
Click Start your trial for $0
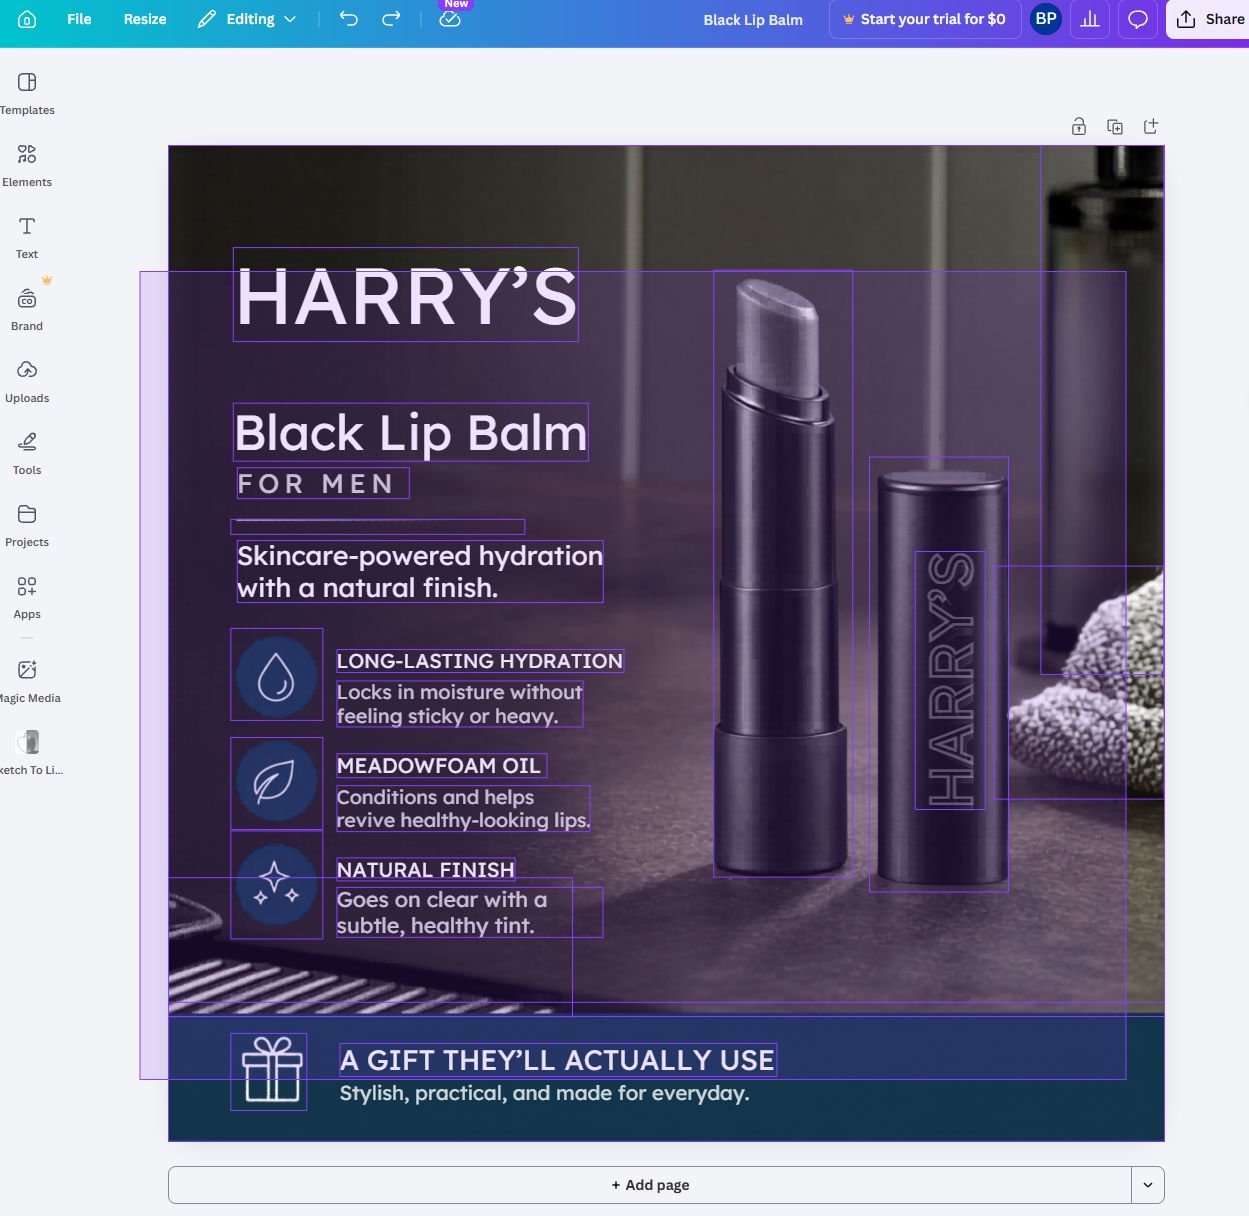point(925,19)
